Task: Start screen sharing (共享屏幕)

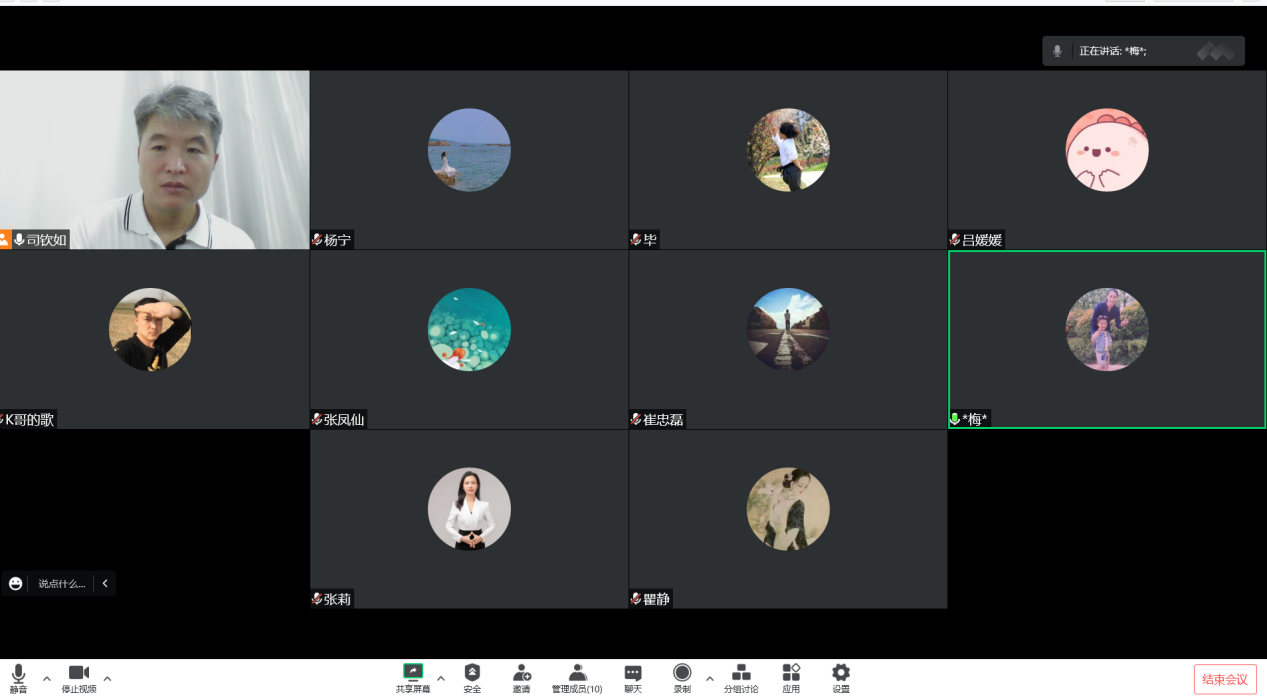Action: click(412, 677)
